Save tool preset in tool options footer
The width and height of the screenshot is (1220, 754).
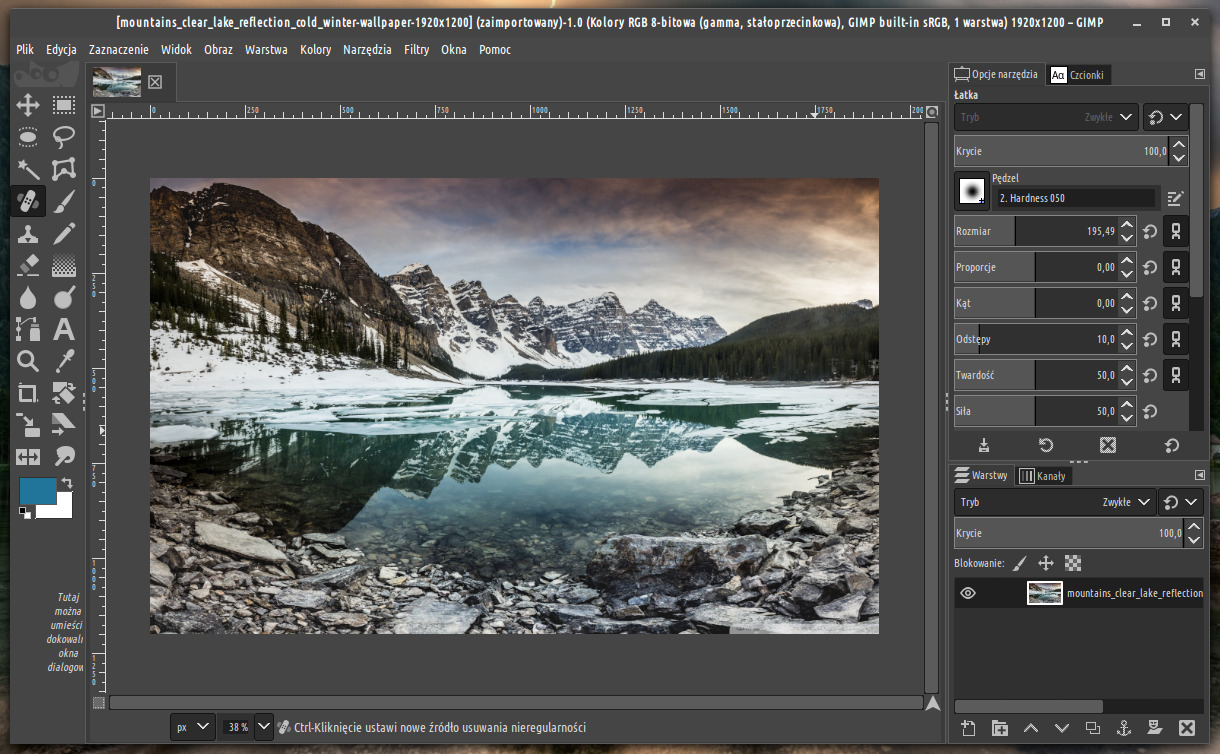coord(984,445)
